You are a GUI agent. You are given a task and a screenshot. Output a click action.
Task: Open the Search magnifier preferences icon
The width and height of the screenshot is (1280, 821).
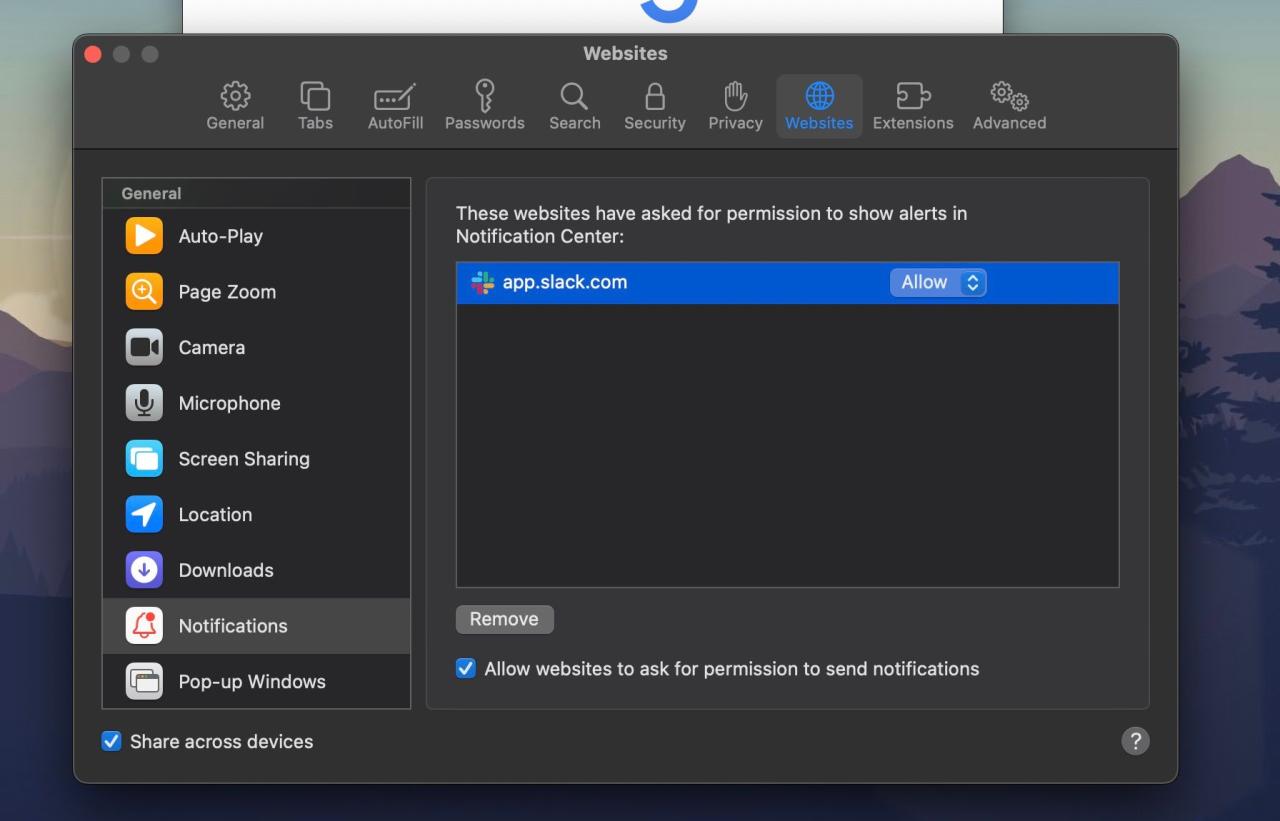click(x=574, y=96)
